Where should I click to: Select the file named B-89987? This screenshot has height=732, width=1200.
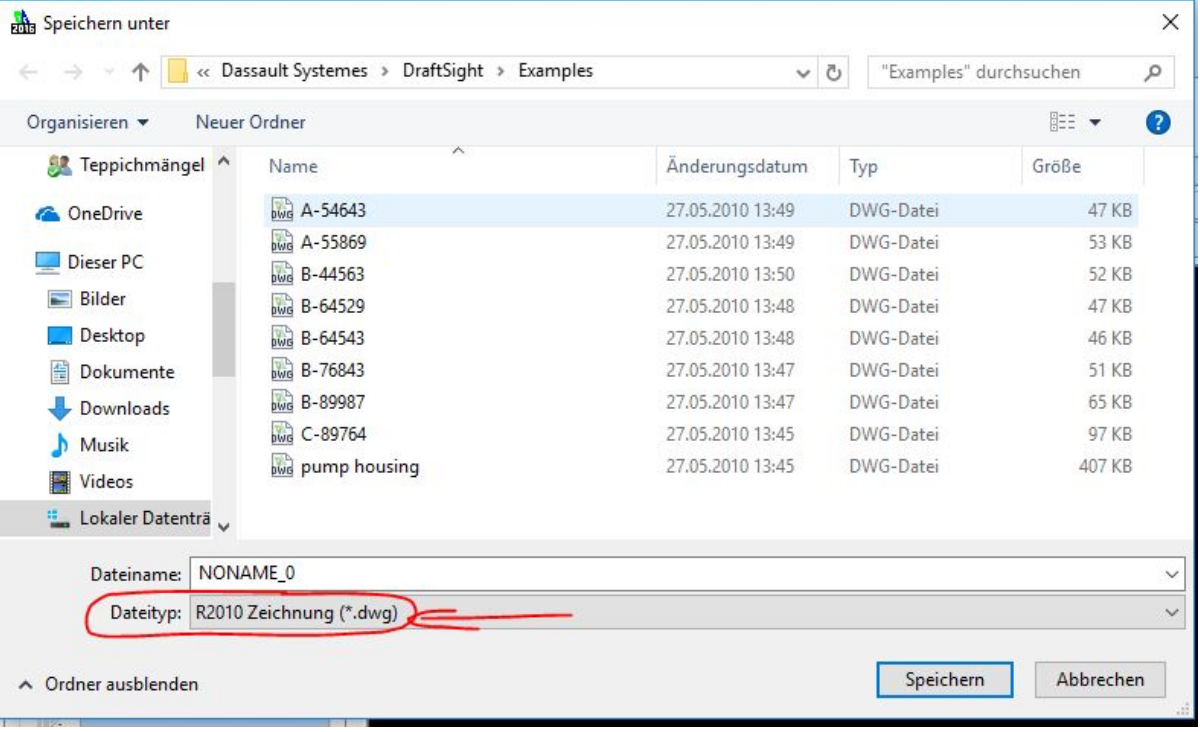(333, 402)
